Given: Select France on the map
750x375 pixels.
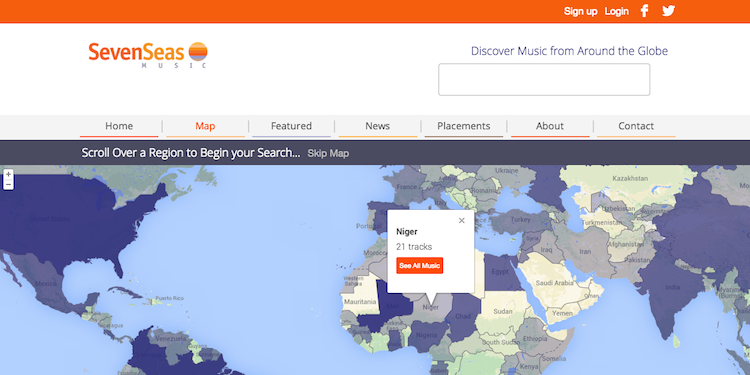Looking at the screenshot, I should tap(407, 187).
